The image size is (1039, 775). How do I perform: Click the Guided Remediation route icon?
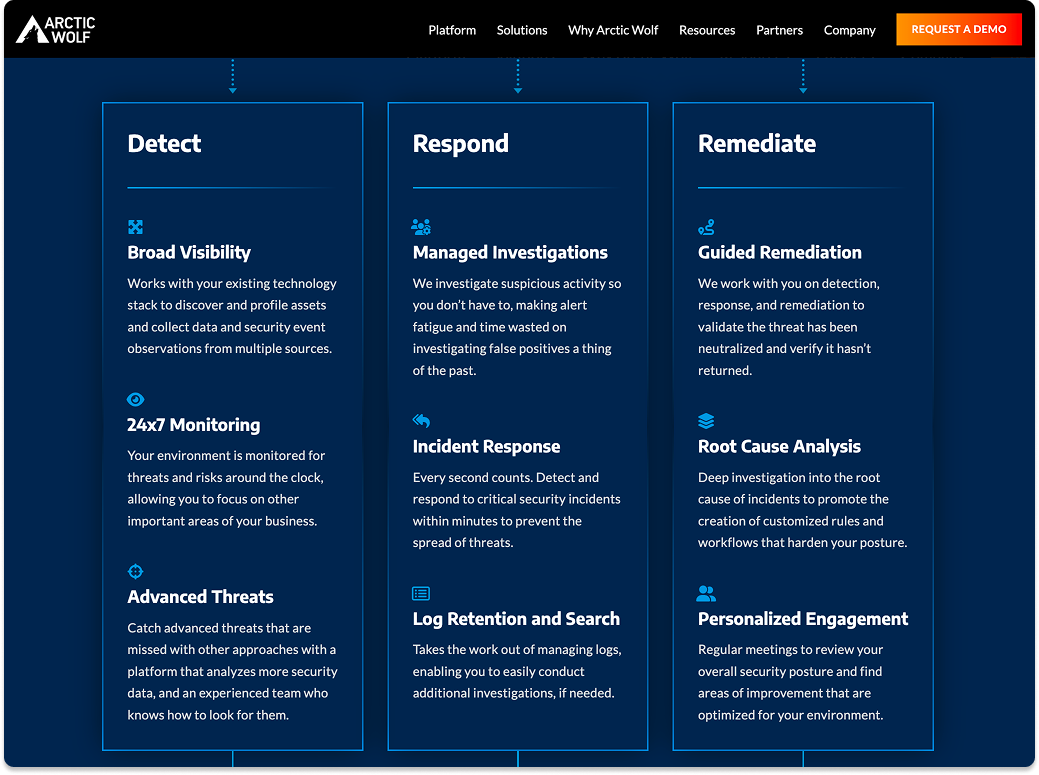pyautogui.click(x=706, y=227)
